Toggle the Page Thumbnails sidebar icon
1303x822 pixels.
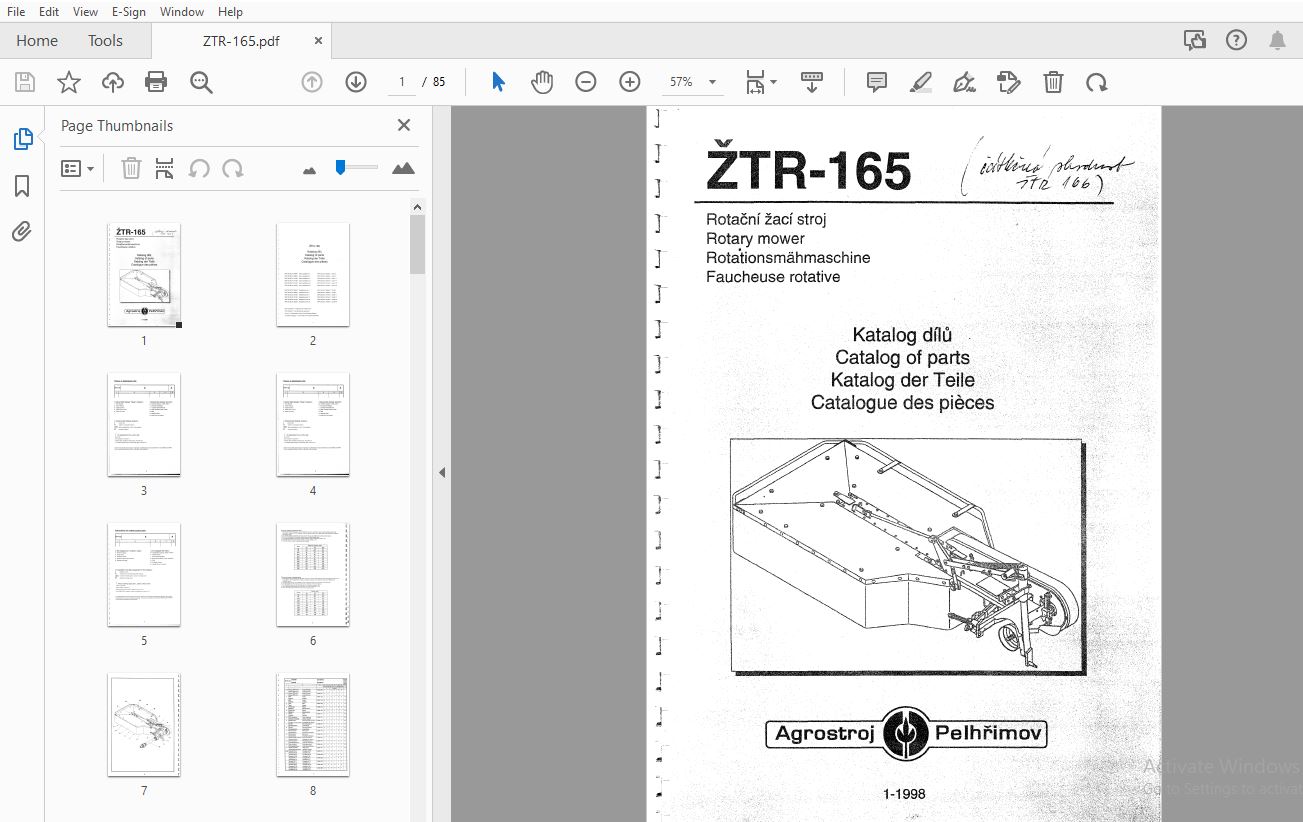pos(22,139)
